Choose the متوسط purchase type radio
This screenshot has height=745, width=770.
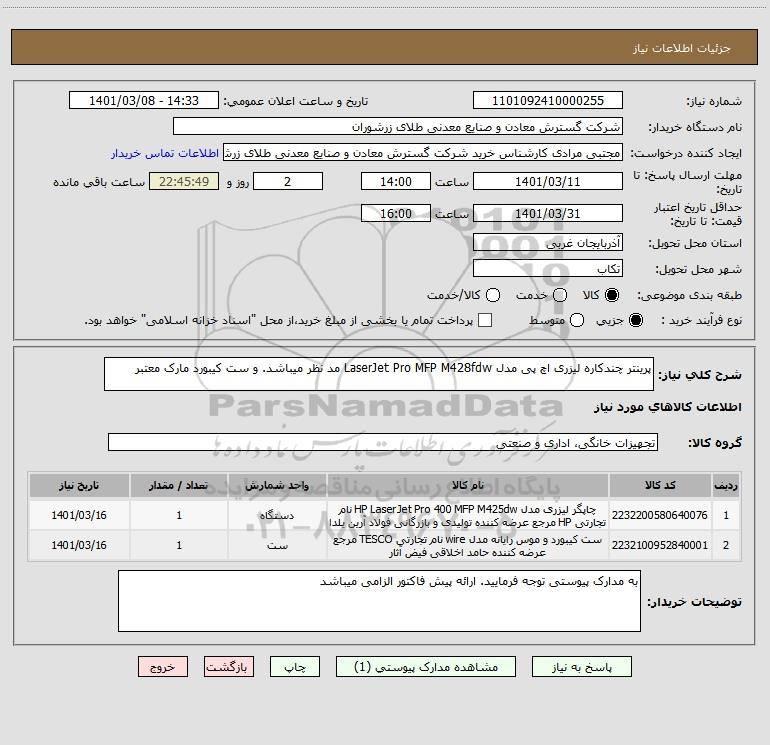tap(577, 320)
